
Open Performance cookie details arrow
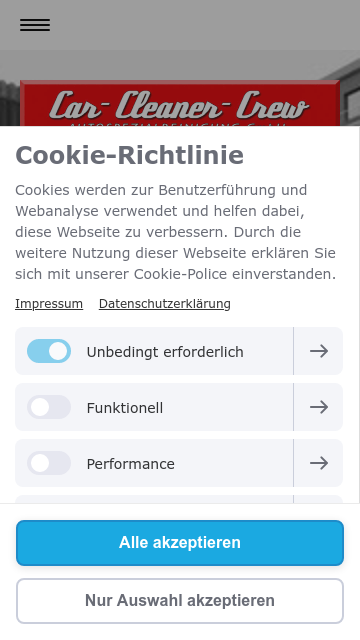click(318, 463)
